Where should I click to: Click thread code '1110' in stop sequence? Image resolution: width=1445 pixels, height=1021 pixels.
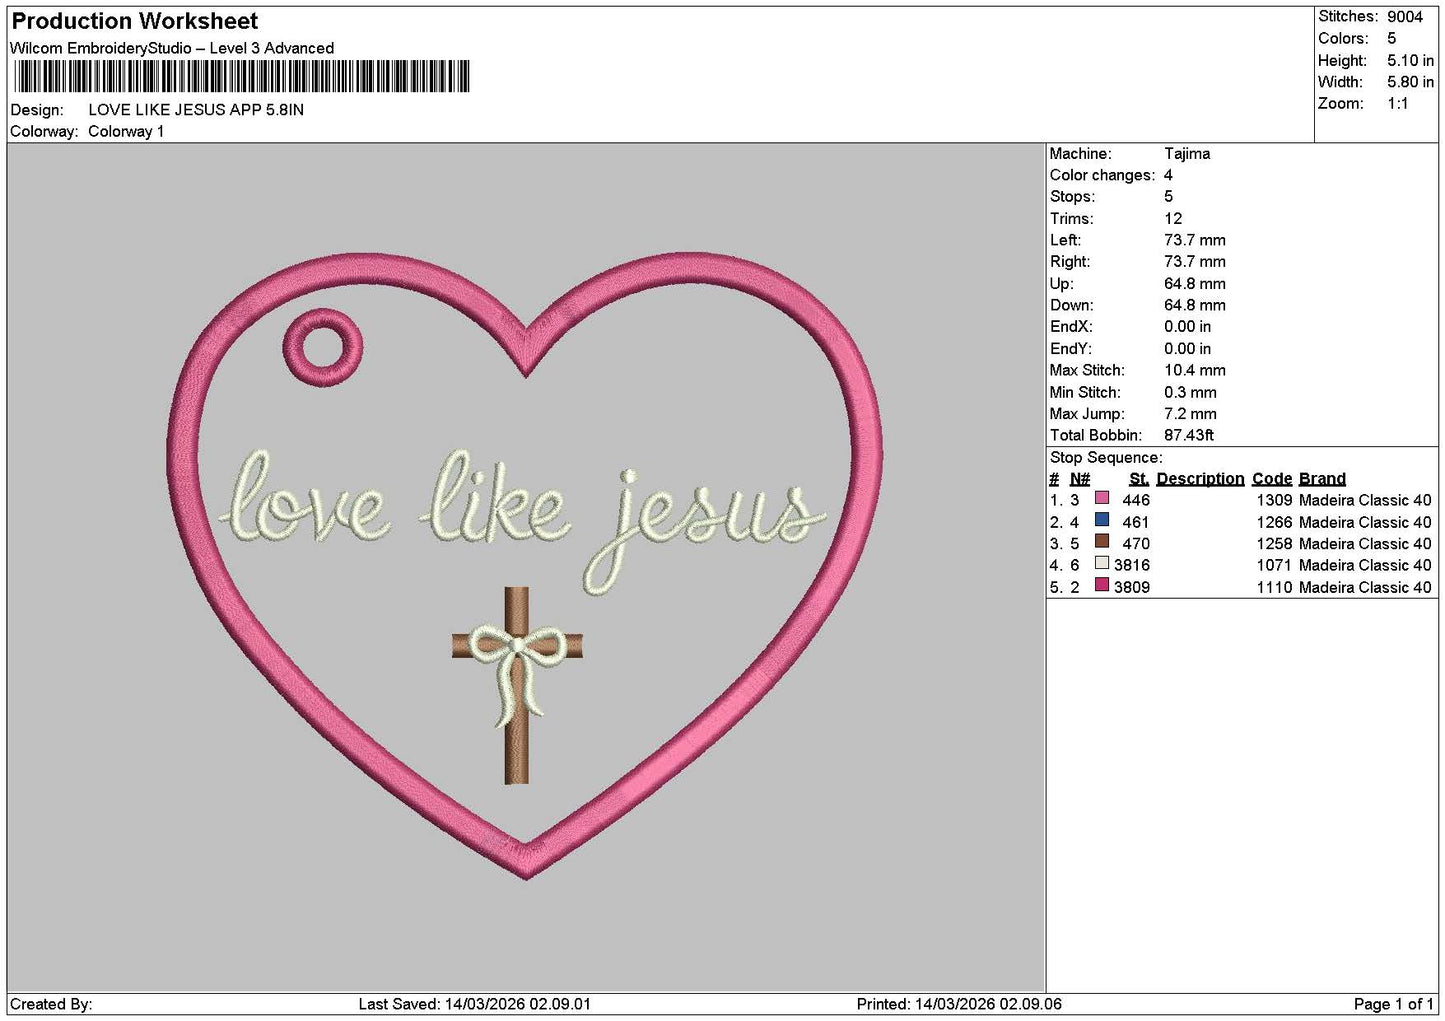point(1274,587)
